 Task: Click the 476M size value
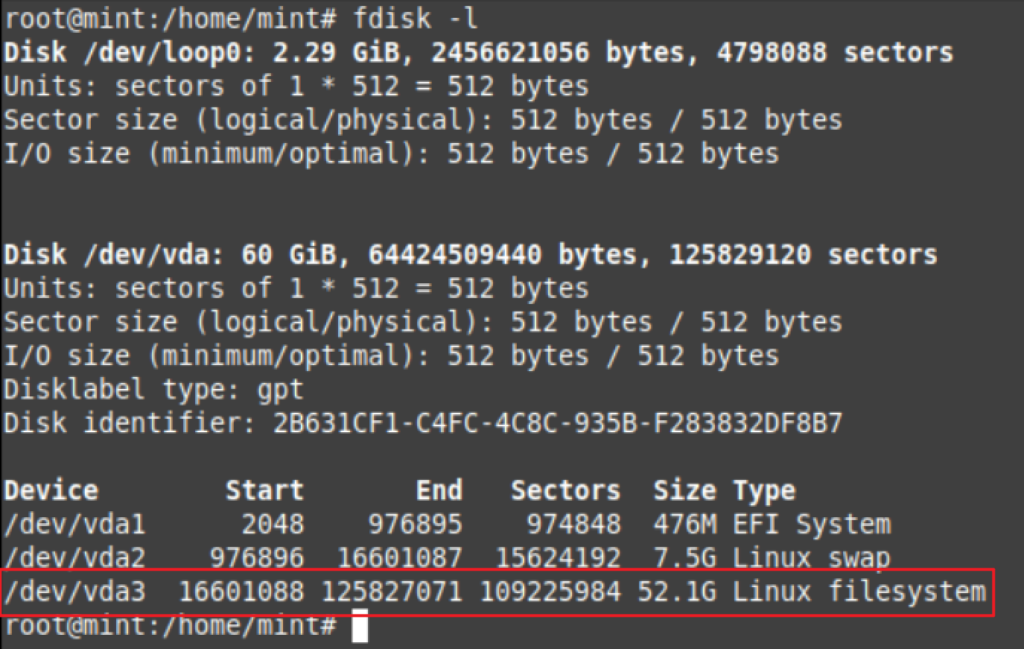tap(684, 524)
